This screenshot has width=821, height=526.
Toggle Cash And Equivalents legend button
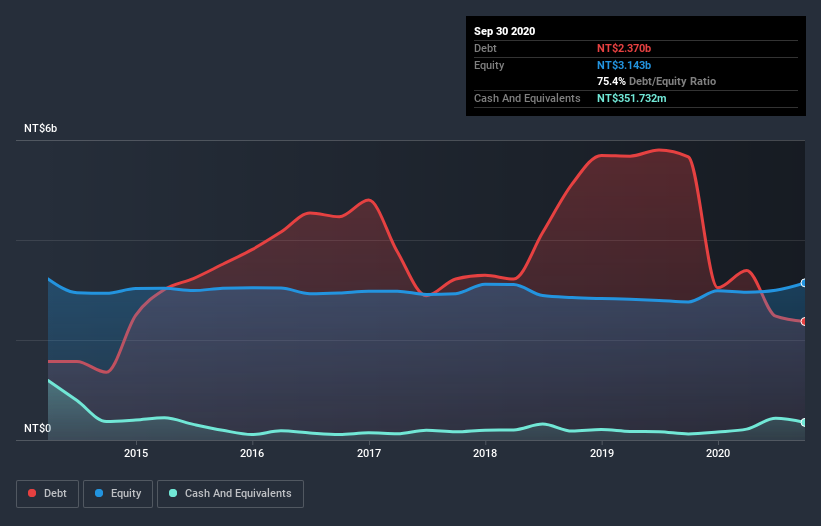tap(230, 494)
